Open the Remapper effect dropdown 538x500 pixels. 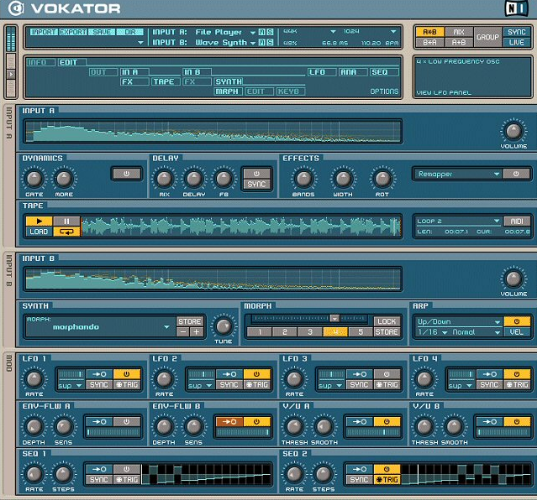(496, 174)
